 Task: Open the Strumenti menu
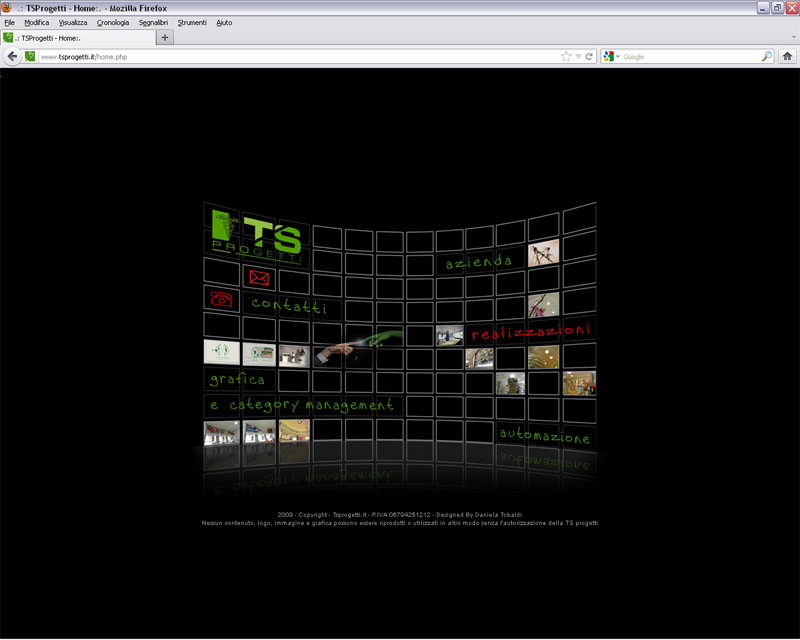click(192, 22)
